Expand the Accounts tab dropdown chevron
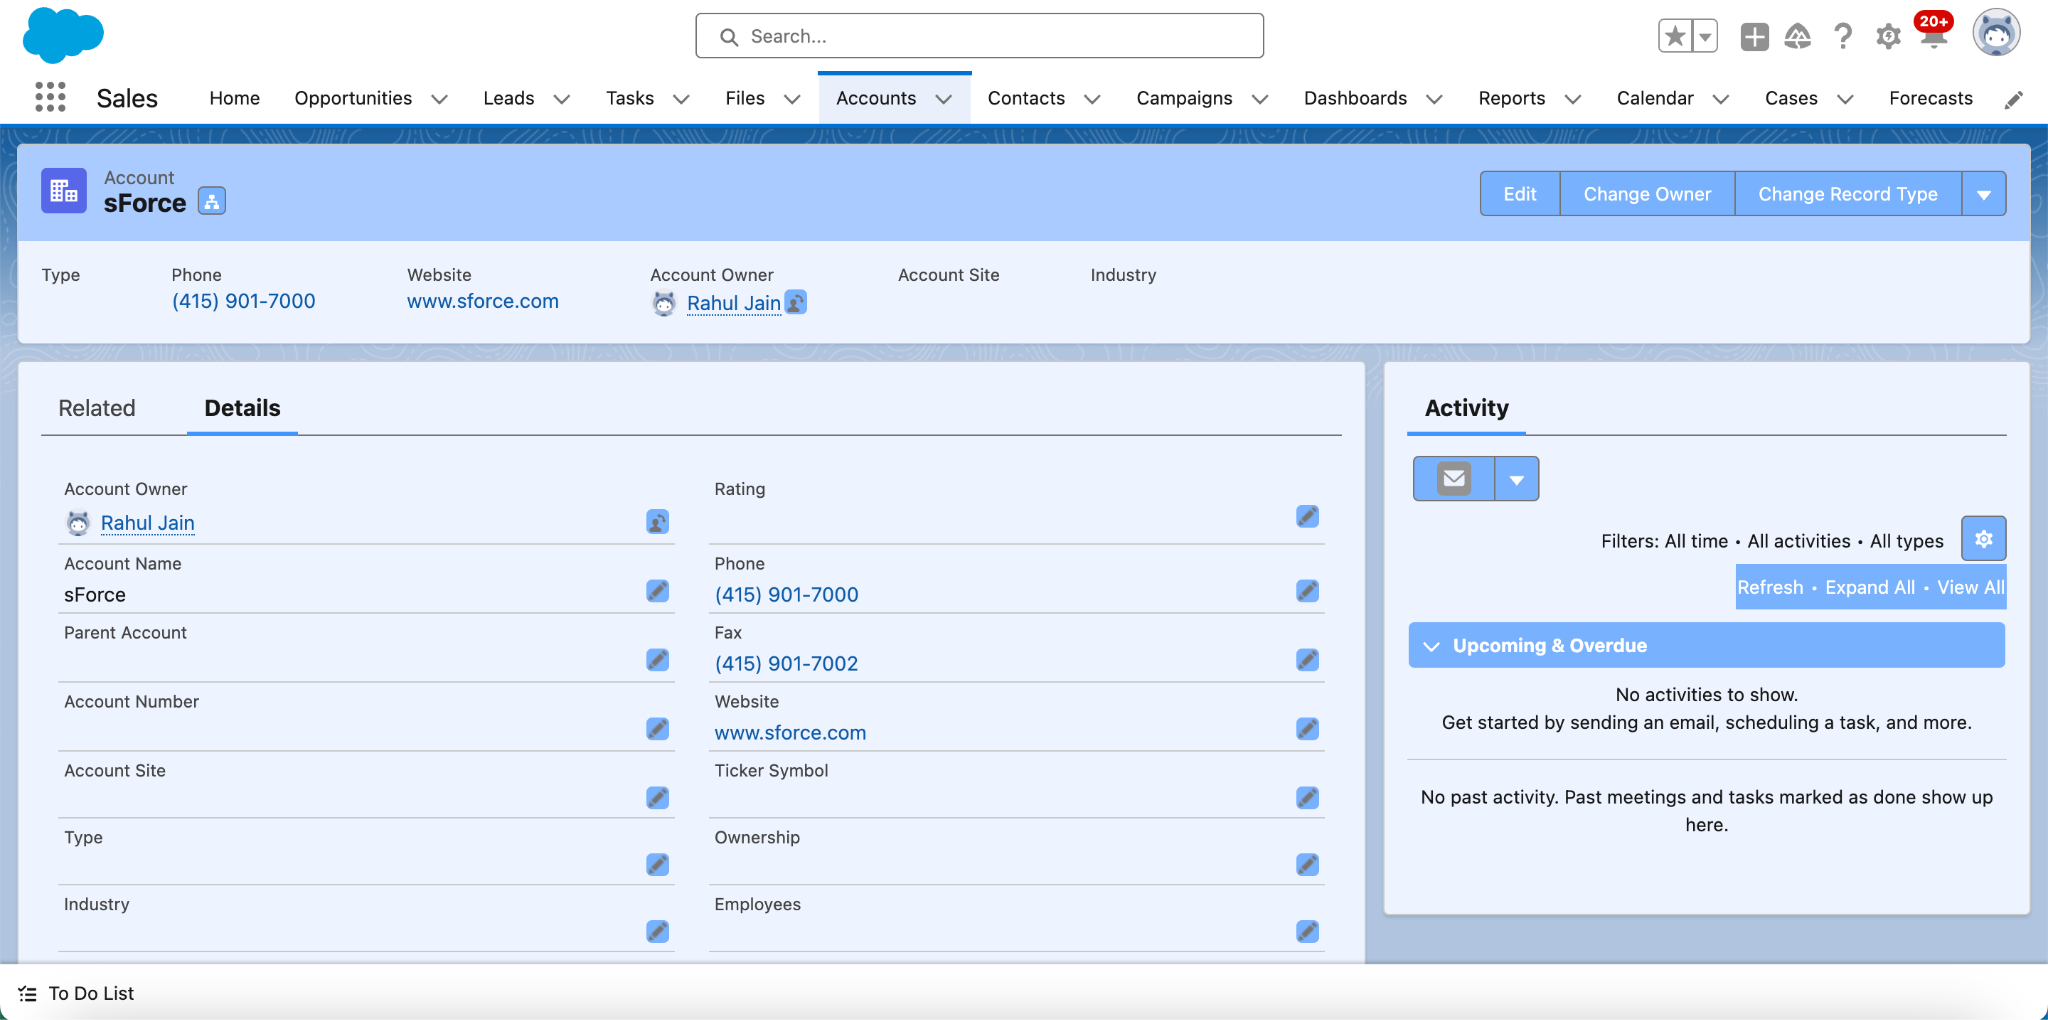The height and width of the screenshot is (1020, 2048). (943, 99)
